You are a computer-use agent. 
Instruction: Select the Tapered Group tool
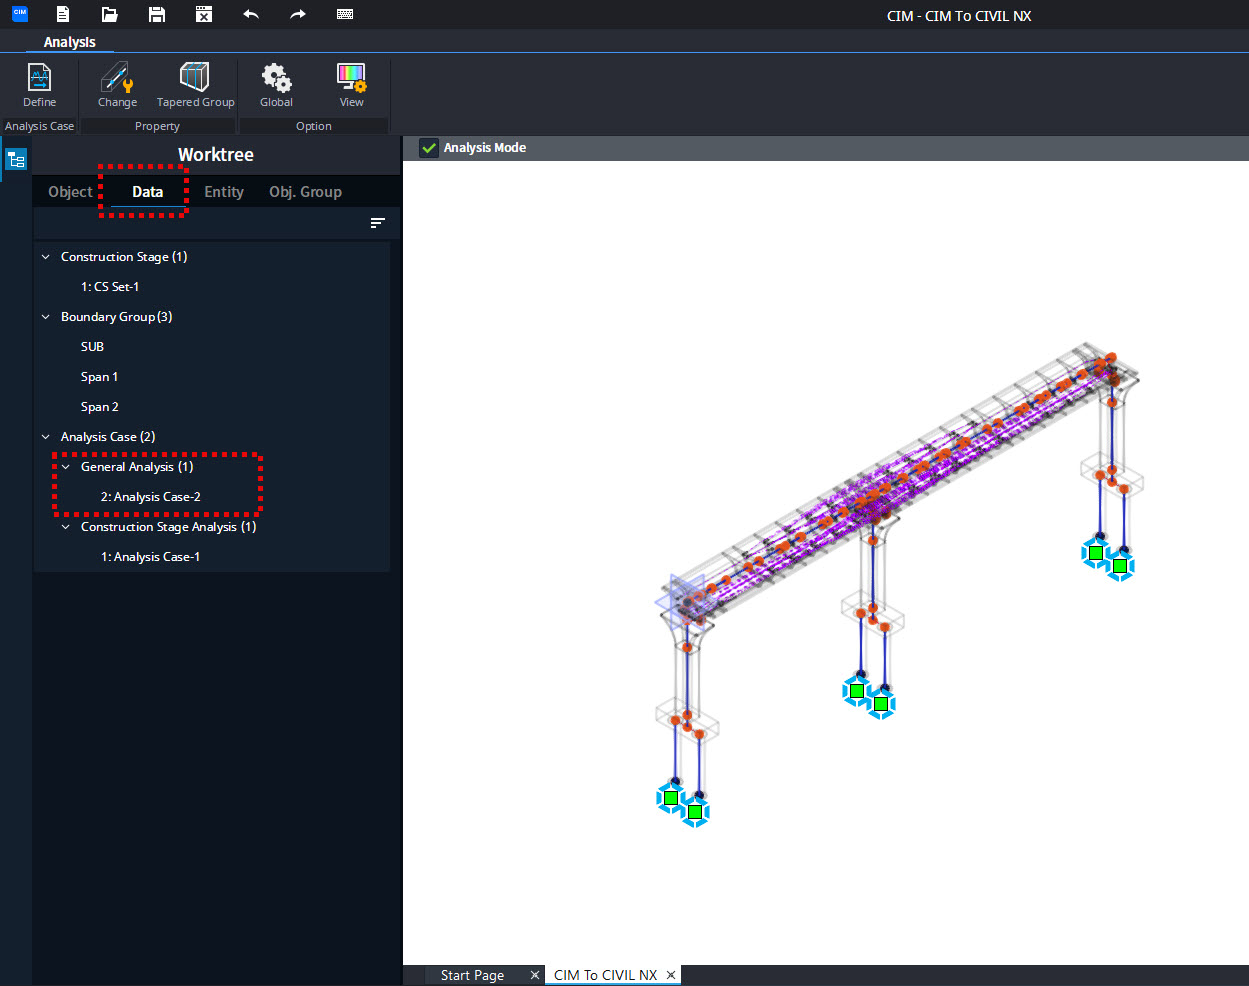coord(195,78)
